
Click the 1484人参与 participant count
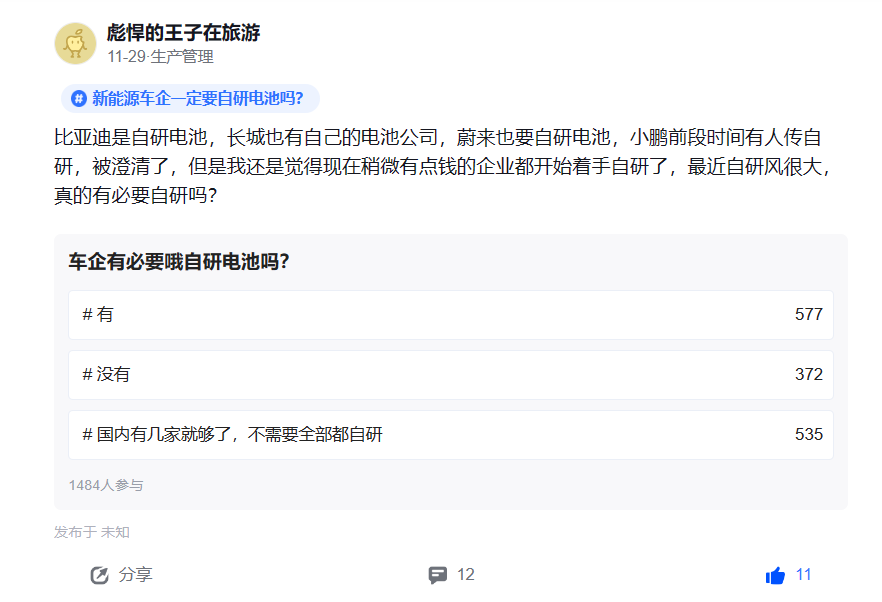coord(106,485)
